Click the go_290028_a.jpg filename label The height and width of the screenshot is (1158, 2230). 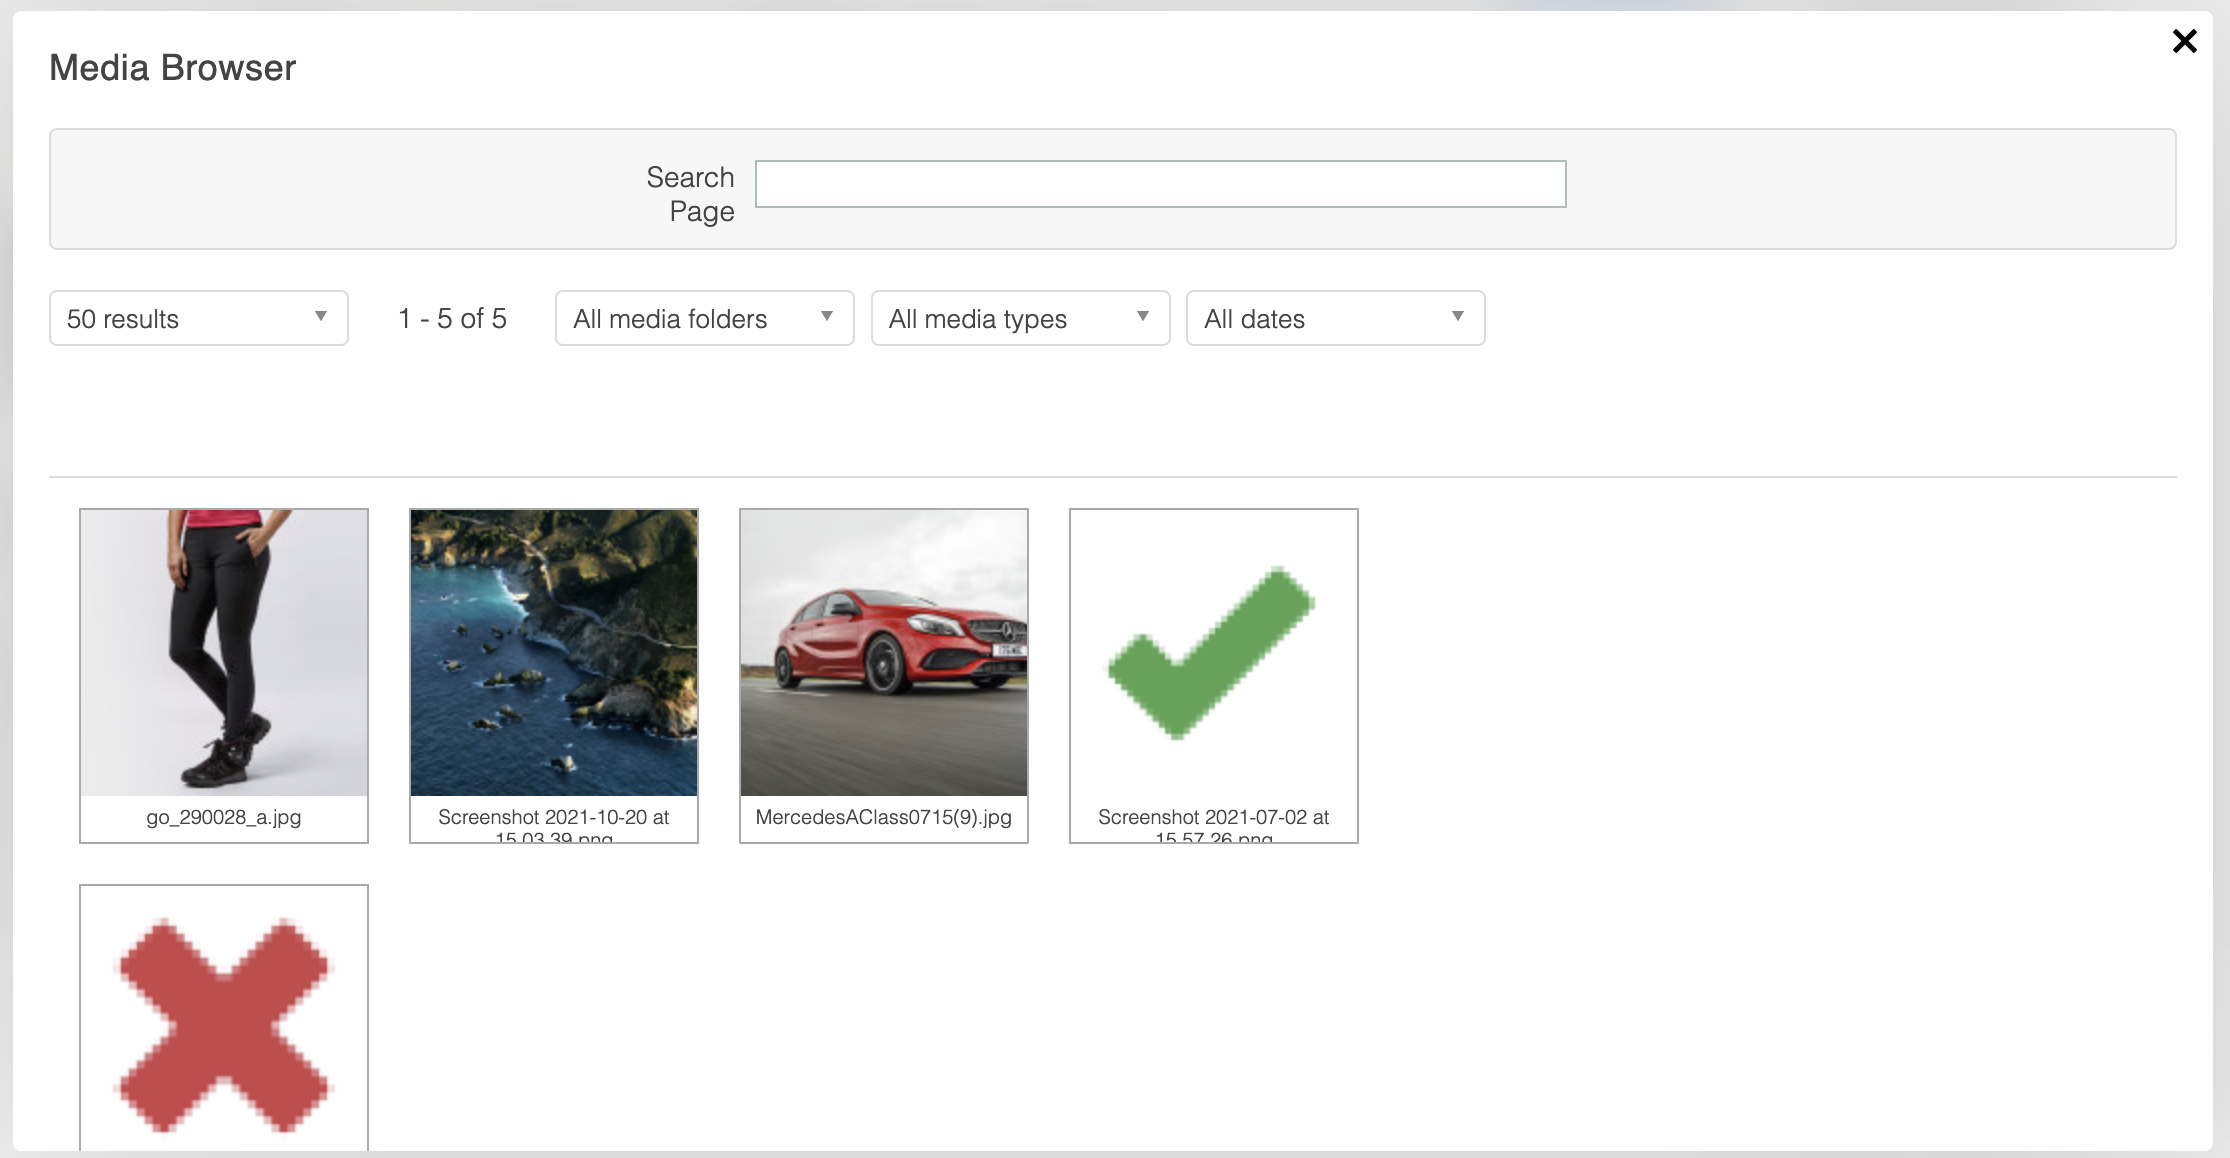point(224,817)
